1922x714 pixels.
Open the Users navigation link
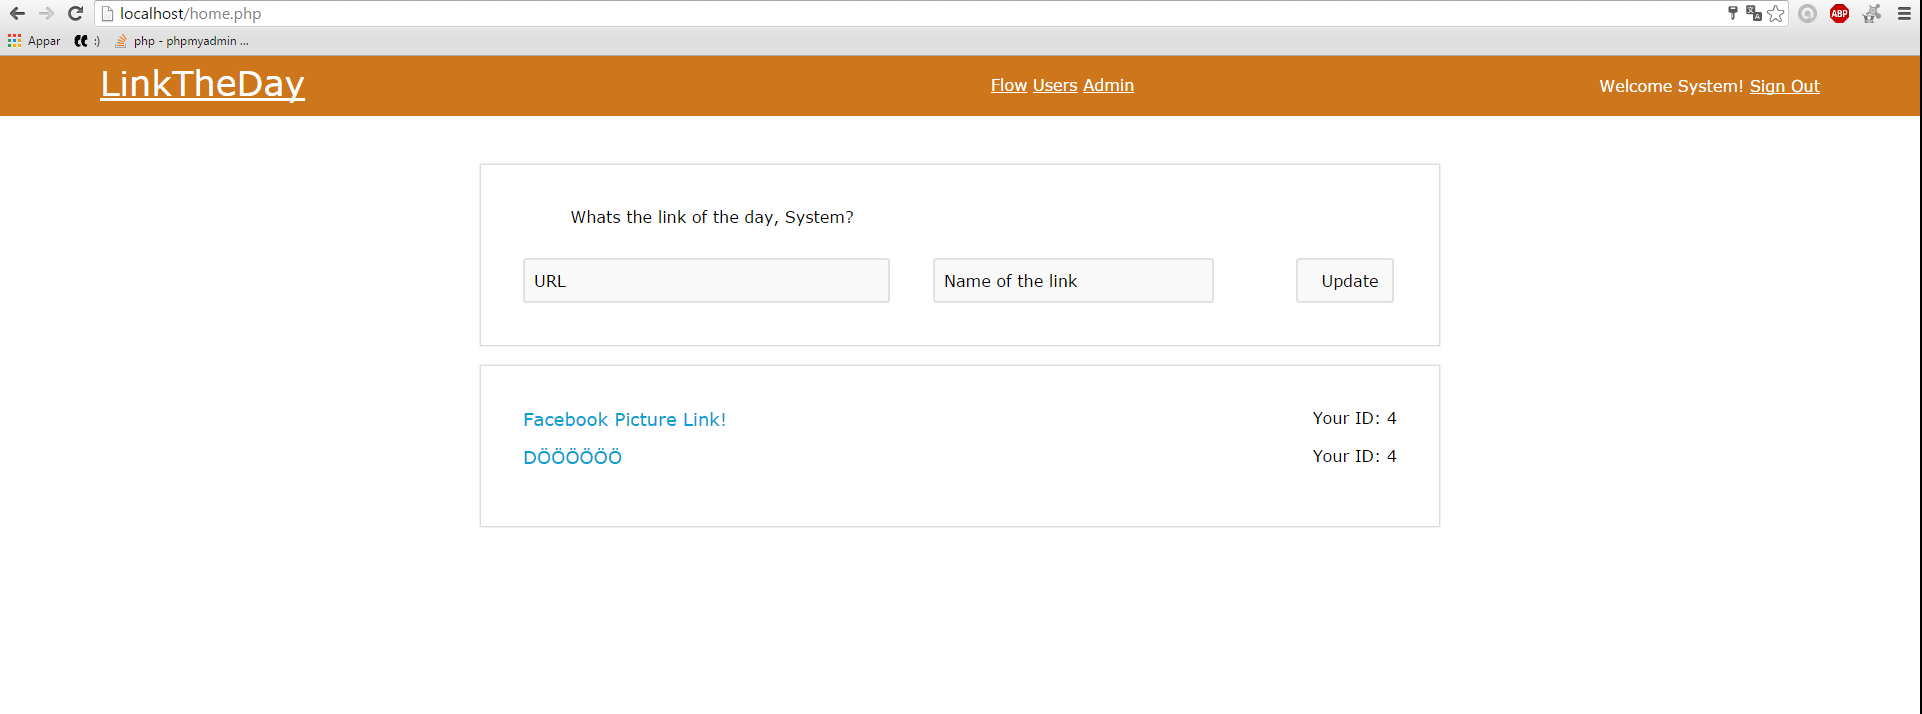pos(1054,85)
